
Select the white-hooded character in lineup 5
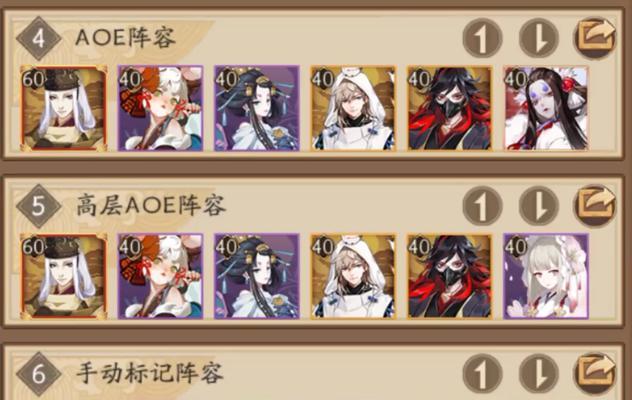(353, 277)
